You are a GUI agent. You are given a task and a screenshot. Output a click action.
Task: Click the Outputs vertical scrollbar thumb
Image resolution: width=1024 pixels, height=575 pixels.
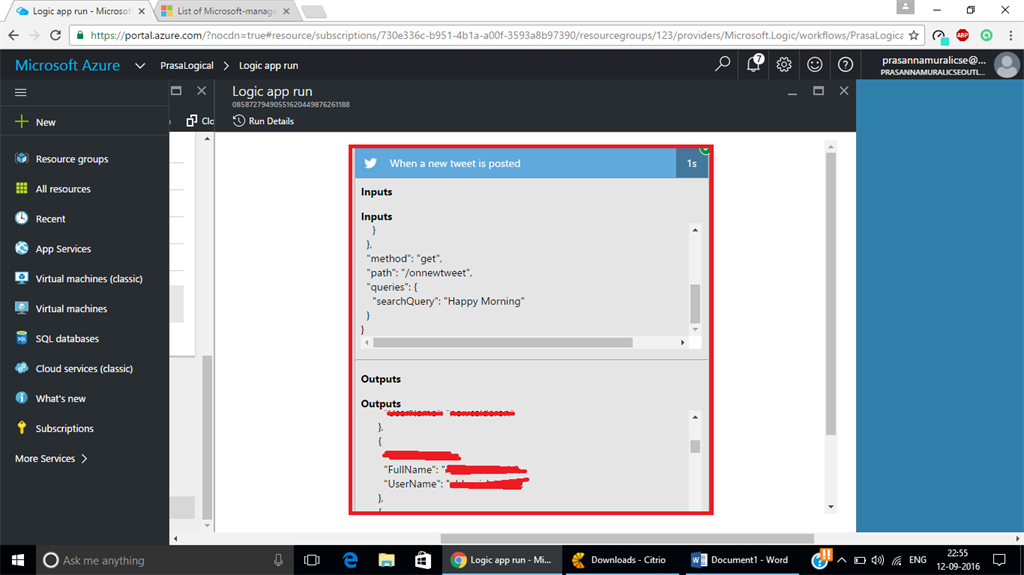[696, 446]
